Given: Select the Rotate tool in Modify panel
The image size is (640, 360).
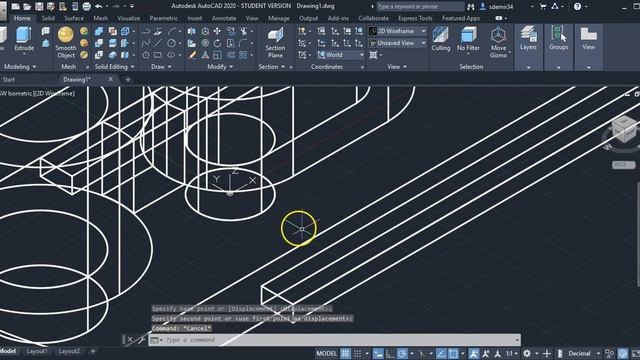Looking at the screenshot, I should (217, 43).
